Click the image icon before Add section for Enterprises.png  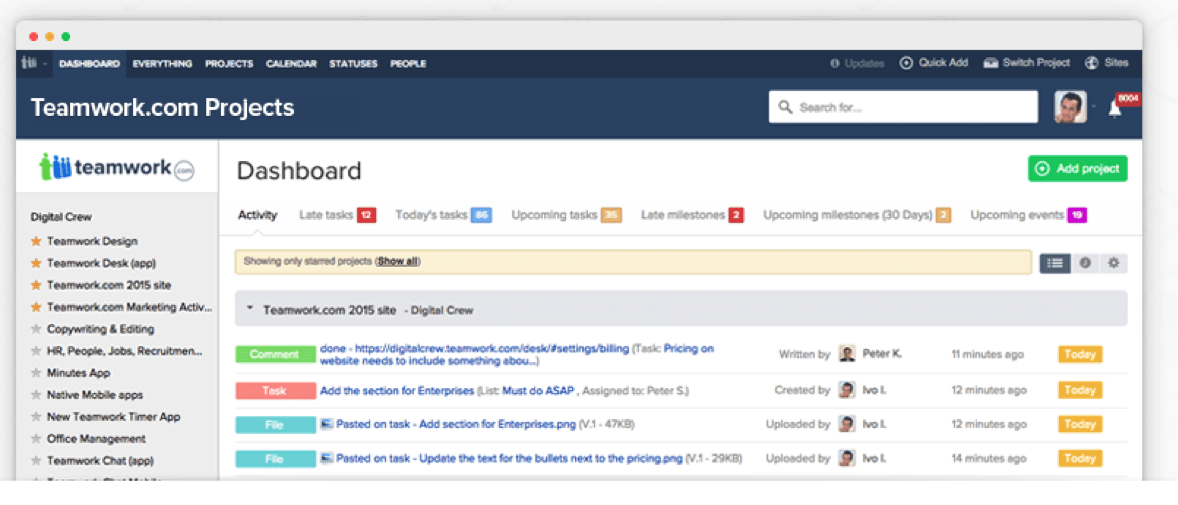pos(326,425)
